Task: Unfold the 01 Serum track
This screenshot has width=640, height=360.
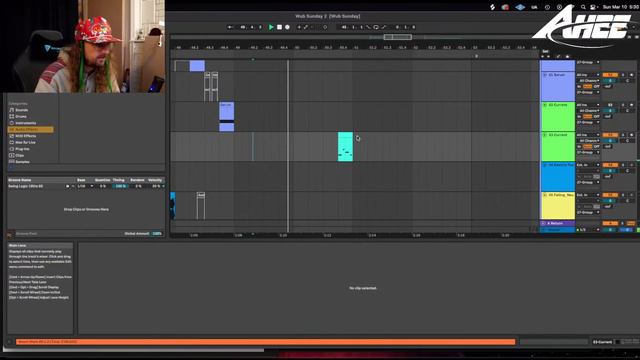Action: (x=545, y=75)
